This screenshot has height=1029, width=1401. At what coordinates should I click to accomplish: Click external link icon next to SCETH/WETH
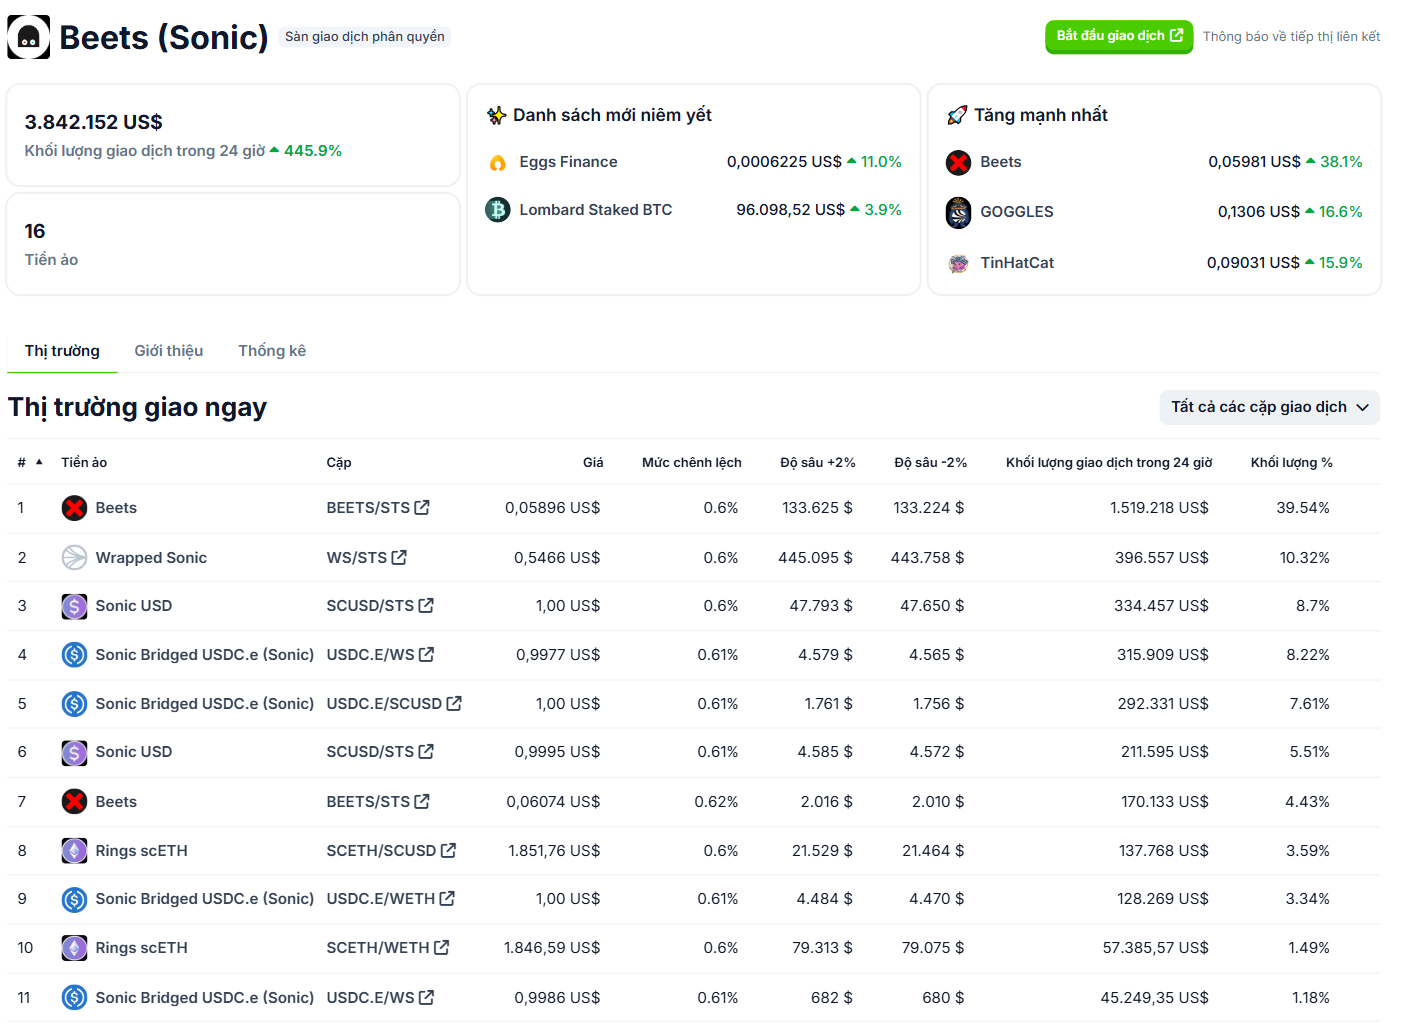pos(441,947)
